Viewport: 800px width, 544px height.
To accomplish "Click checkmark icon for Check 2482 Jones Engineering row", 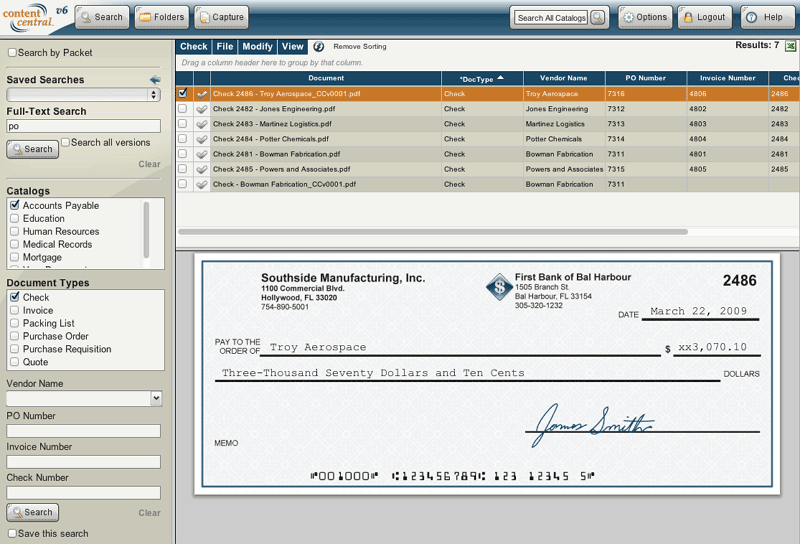I will click(x=202, y=109).
